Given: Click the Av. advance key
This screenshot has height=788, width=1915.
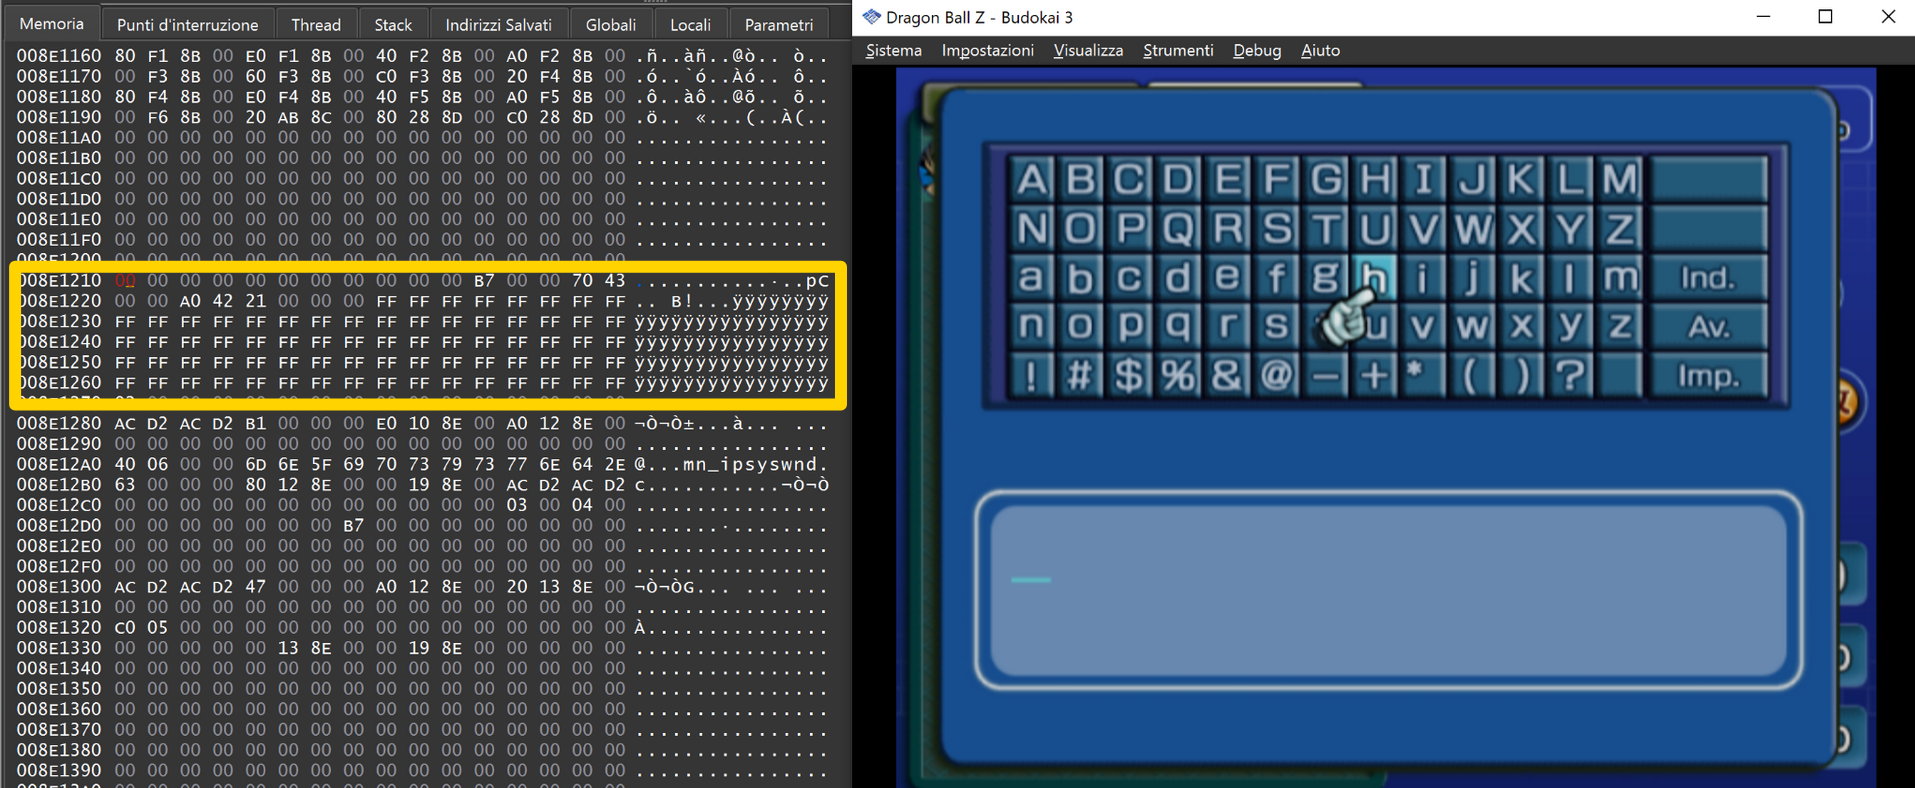Looking at the screenshot, I should coord(1709,326).
